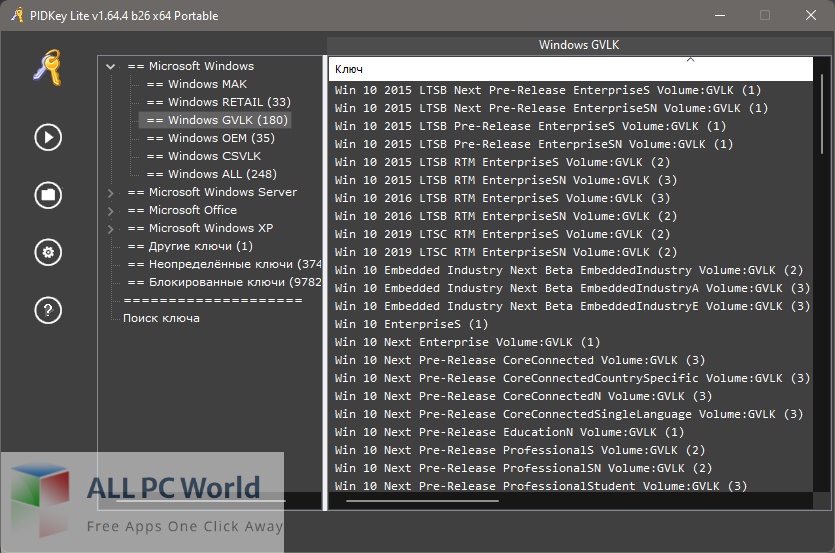Select Windows ALL (248) entry

click(211, 174)
